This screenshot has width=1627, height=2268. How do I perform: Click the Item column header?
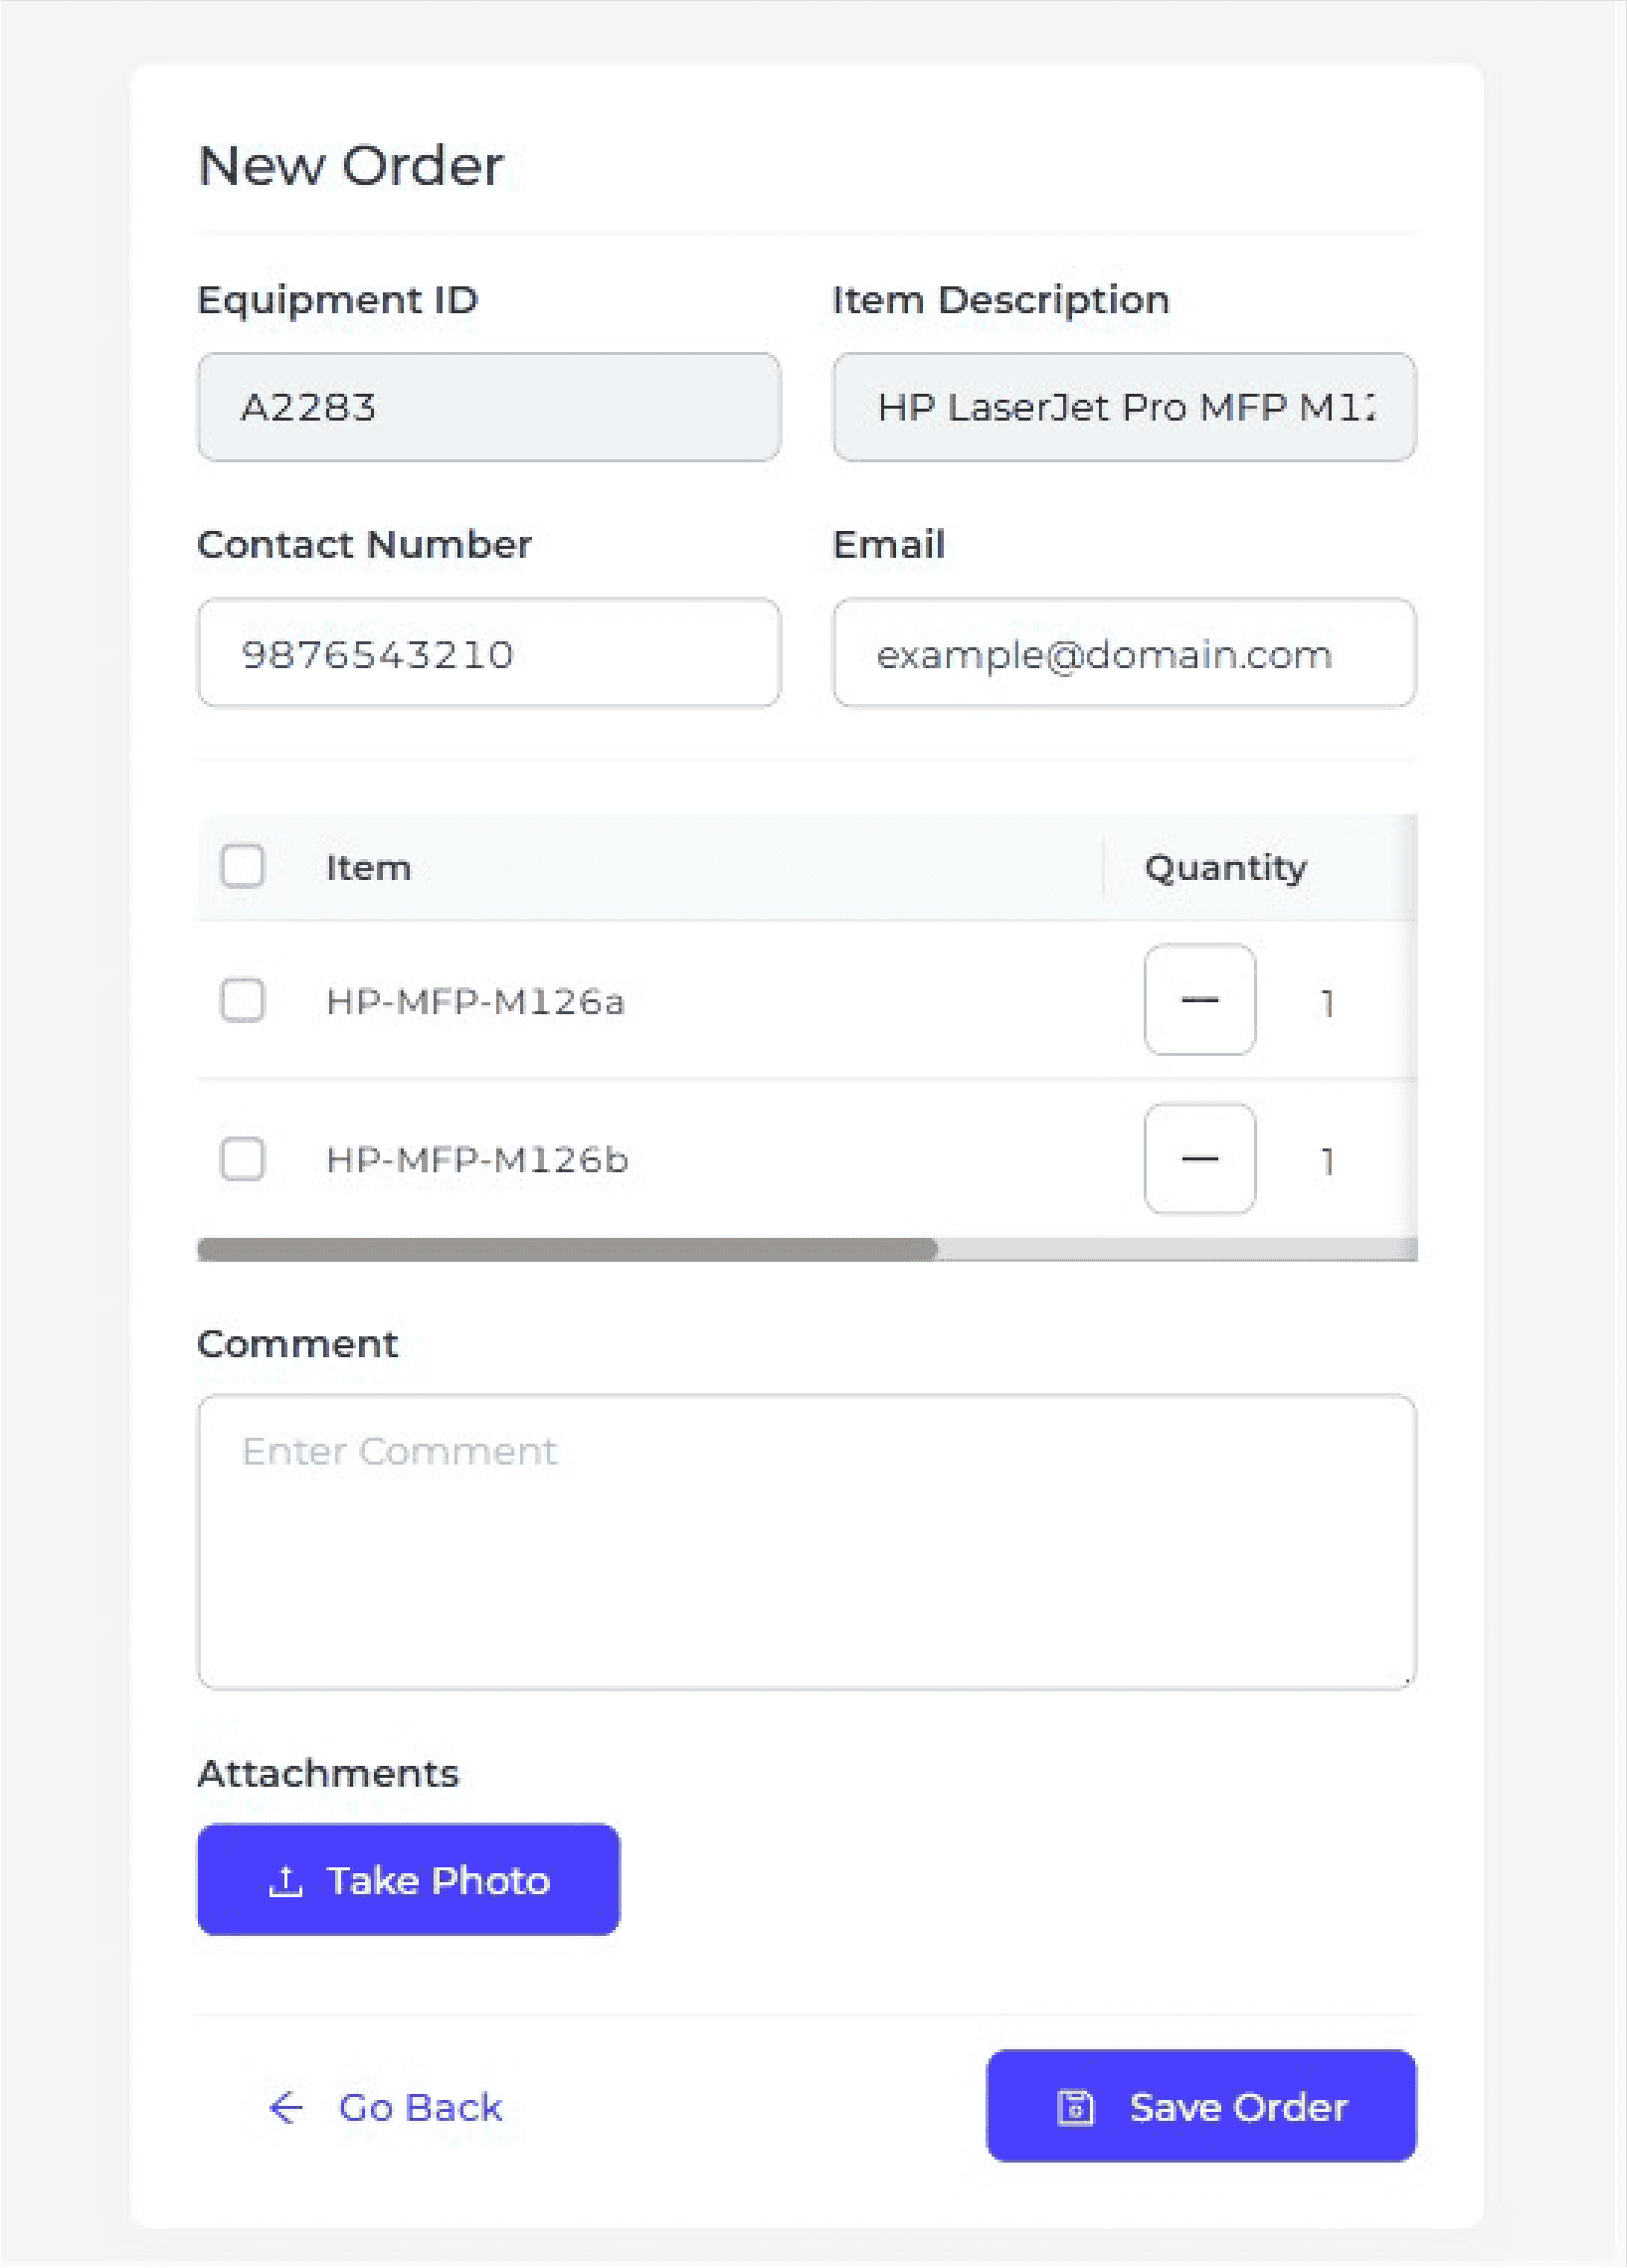[x=369, y=868]
